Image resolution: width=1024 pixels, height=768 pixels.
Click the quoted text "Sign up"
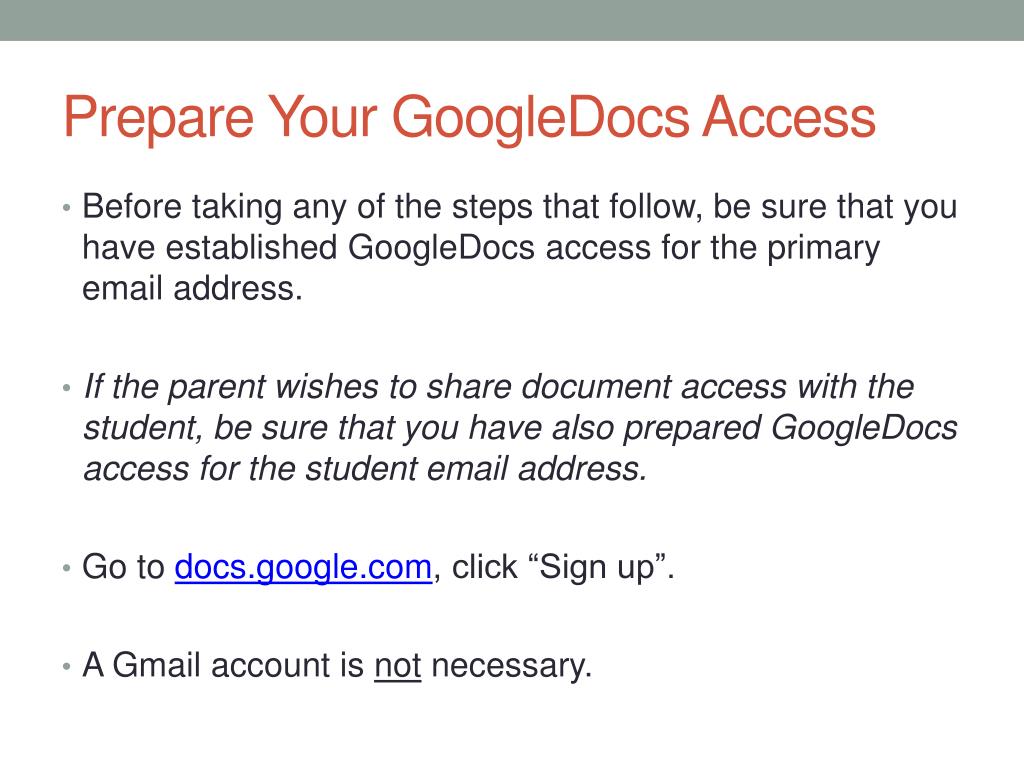pos(597,568)
